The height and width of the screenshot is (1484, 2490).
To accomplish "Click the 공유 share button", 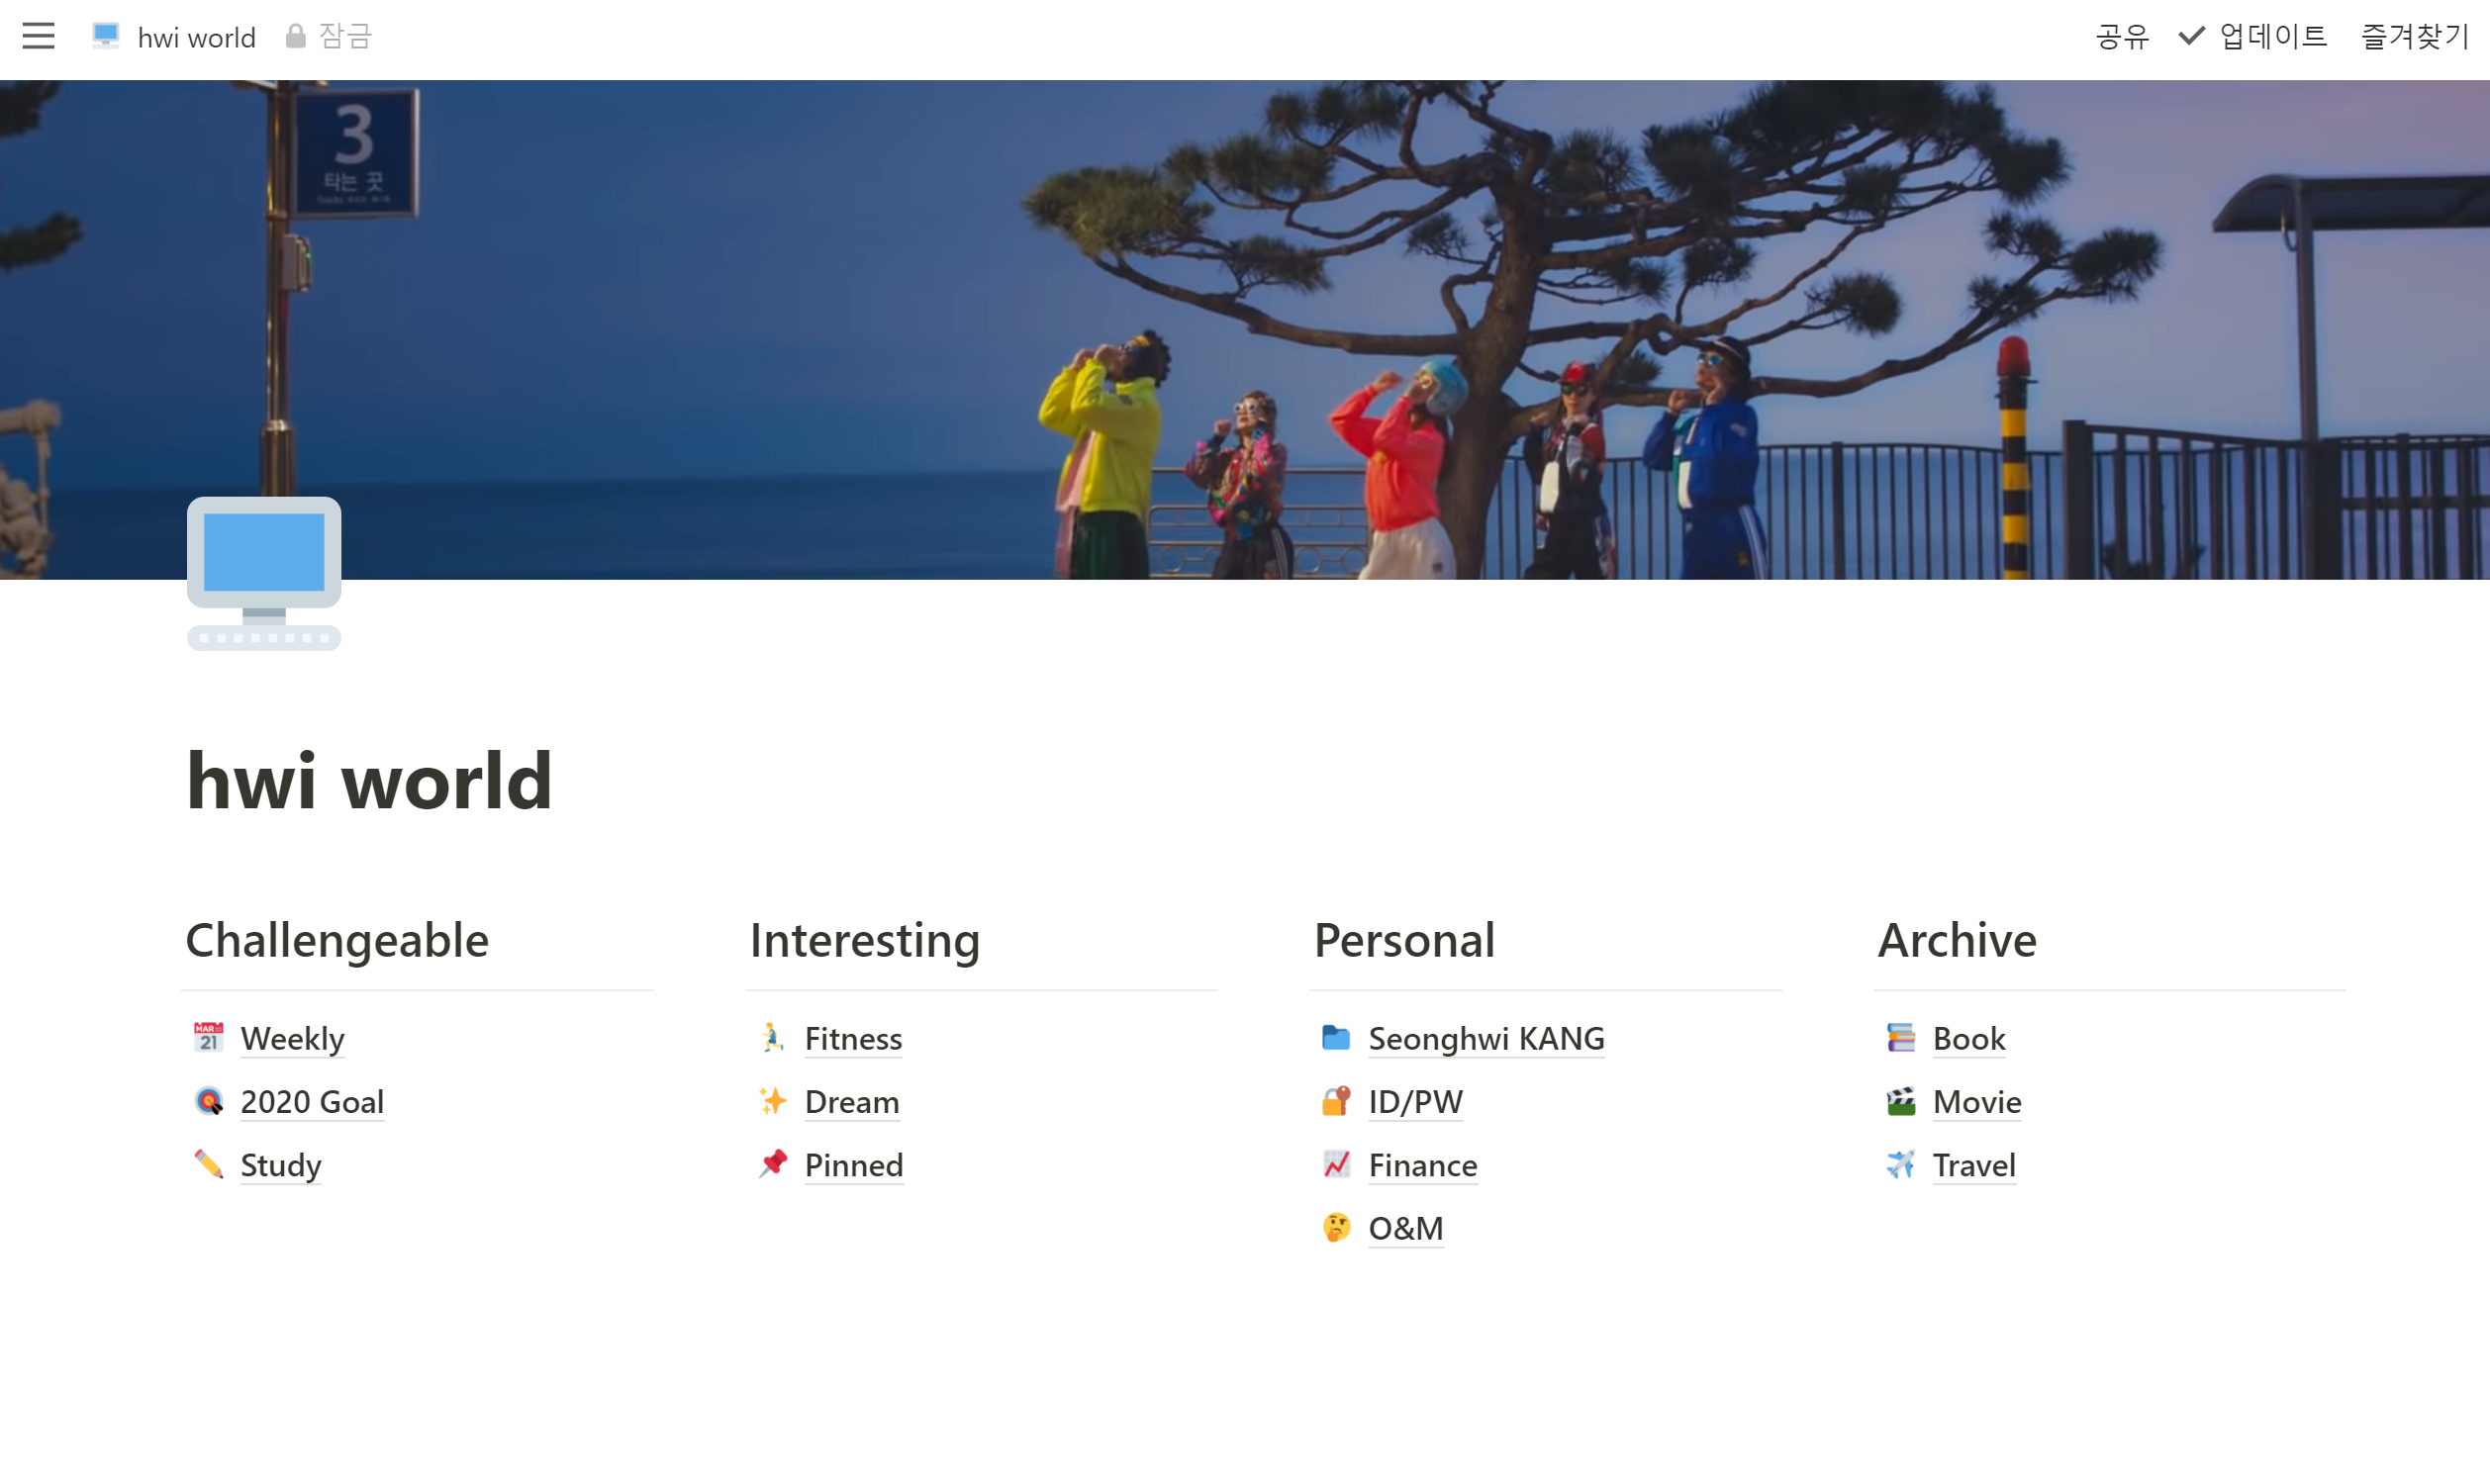I will pyautogui.click(x=2121, y=36).
